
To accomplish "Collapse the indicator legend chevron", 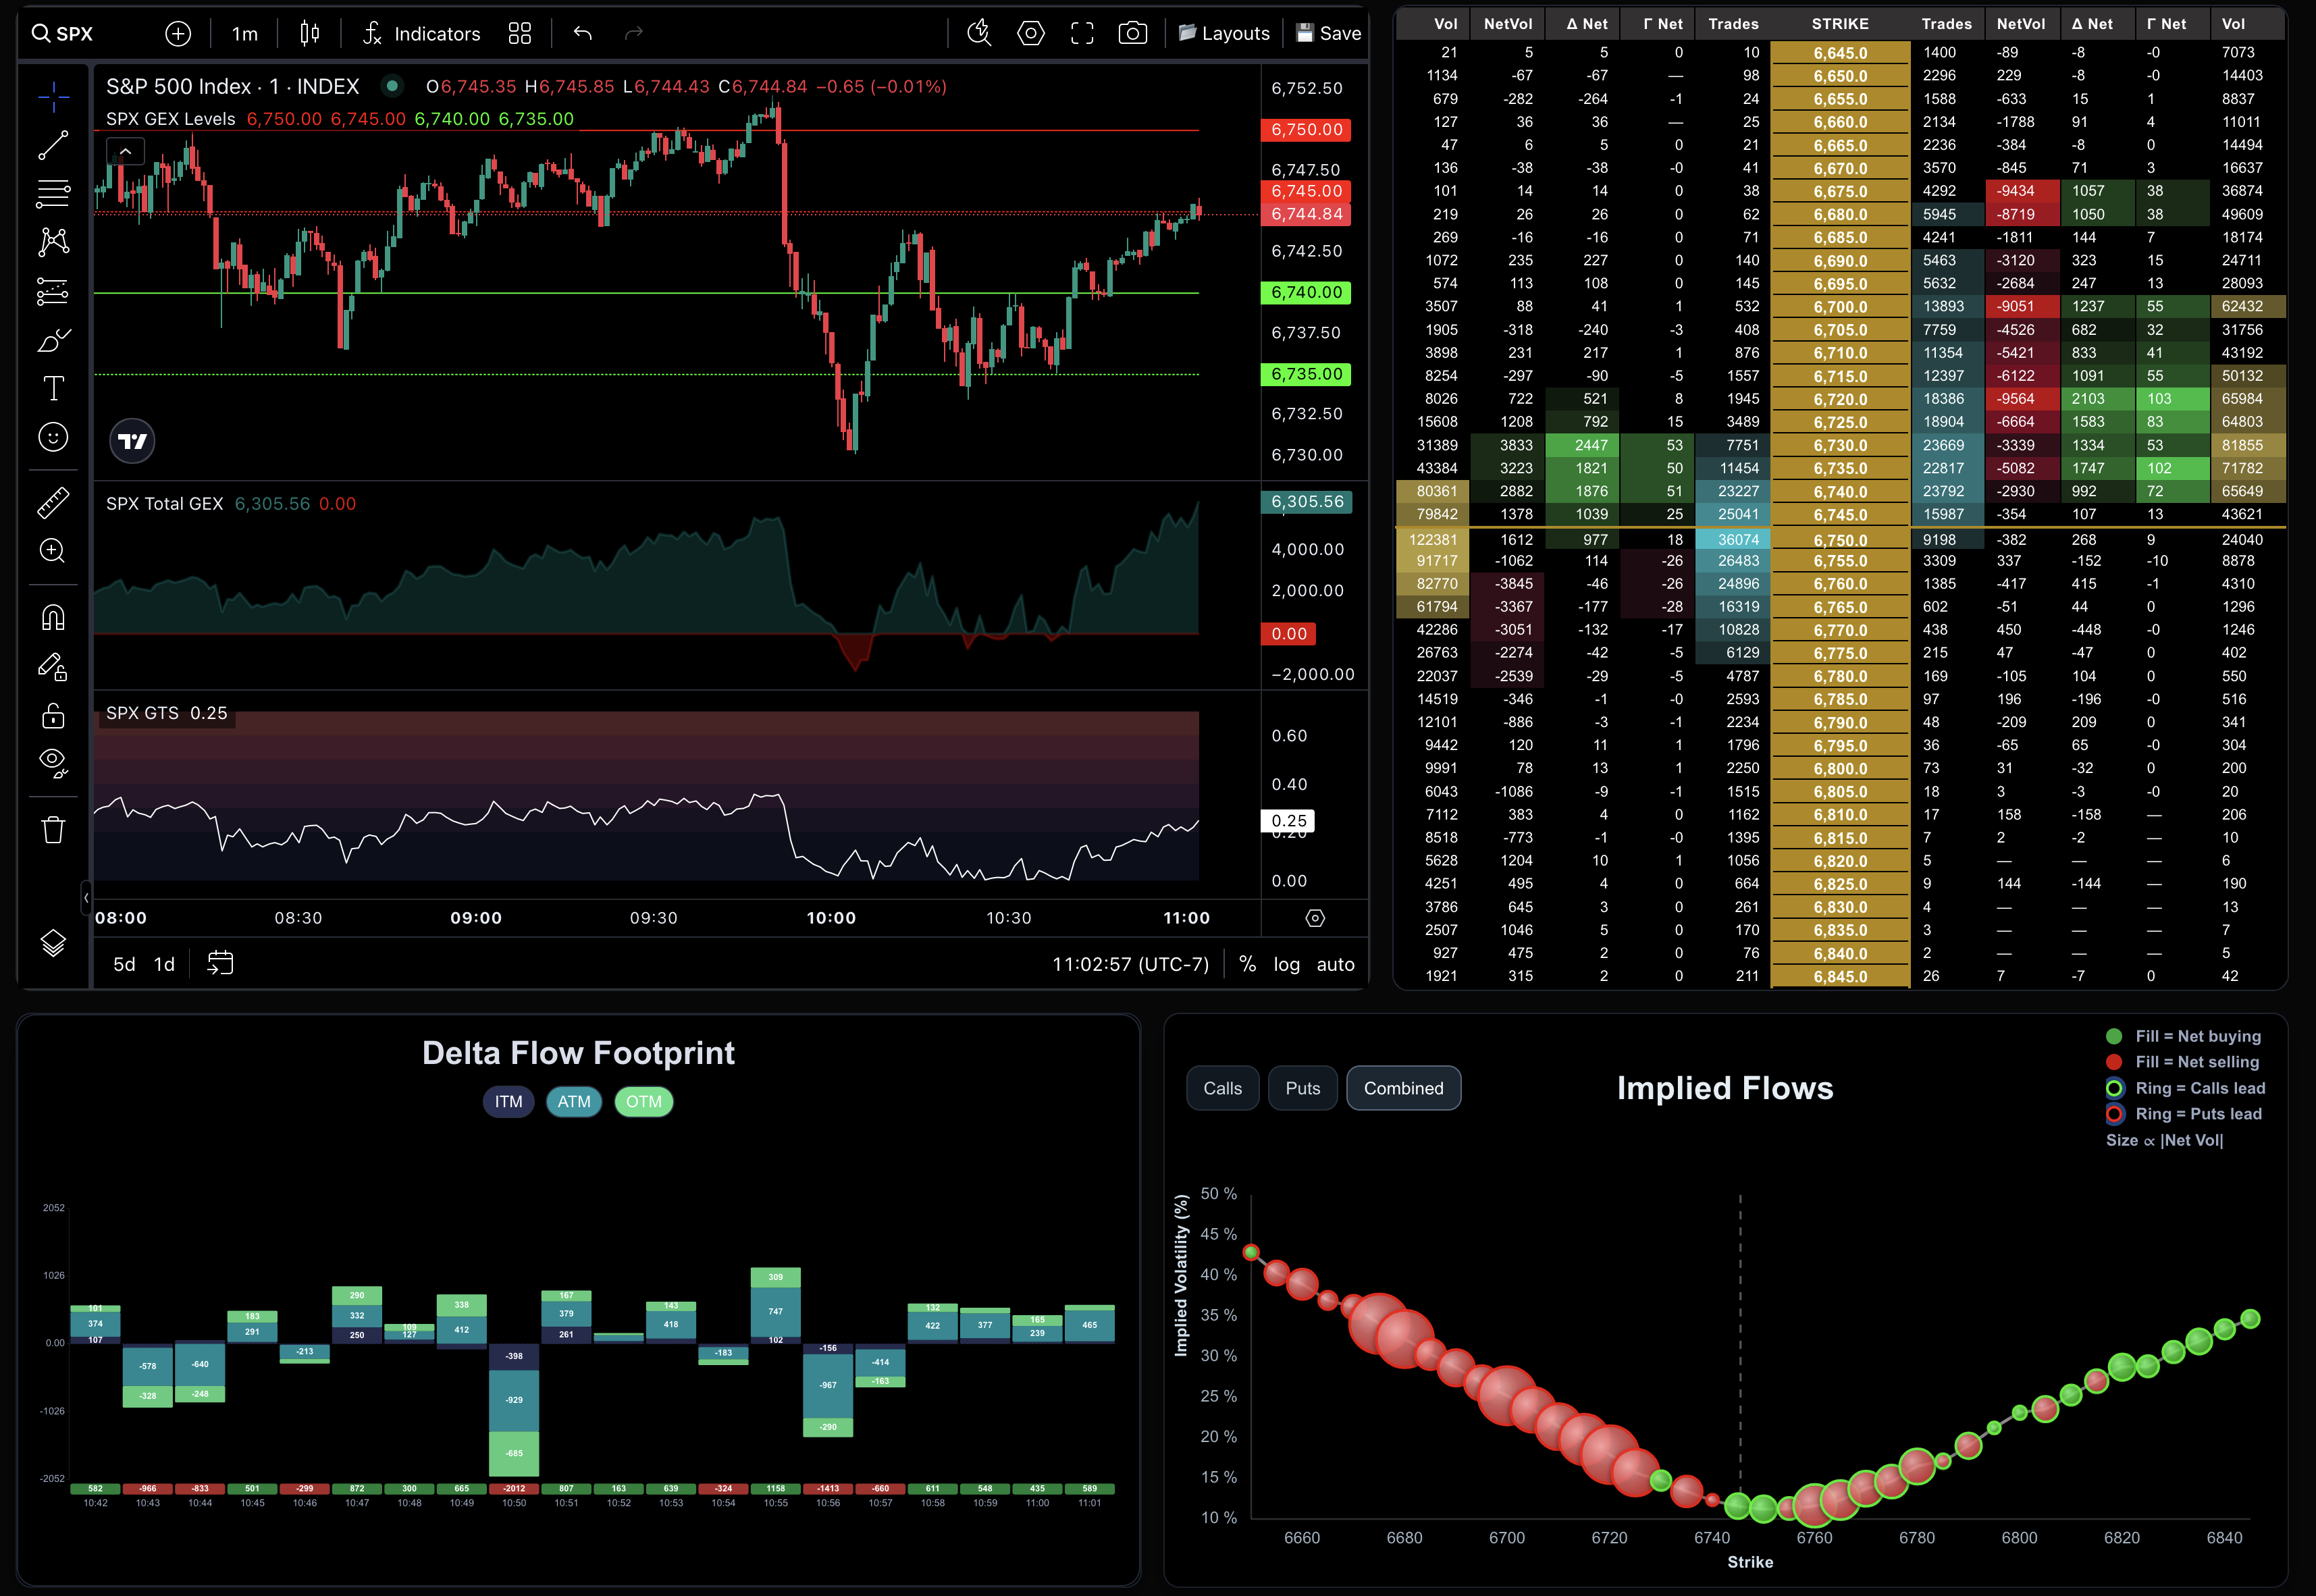I will pos(125,151).
